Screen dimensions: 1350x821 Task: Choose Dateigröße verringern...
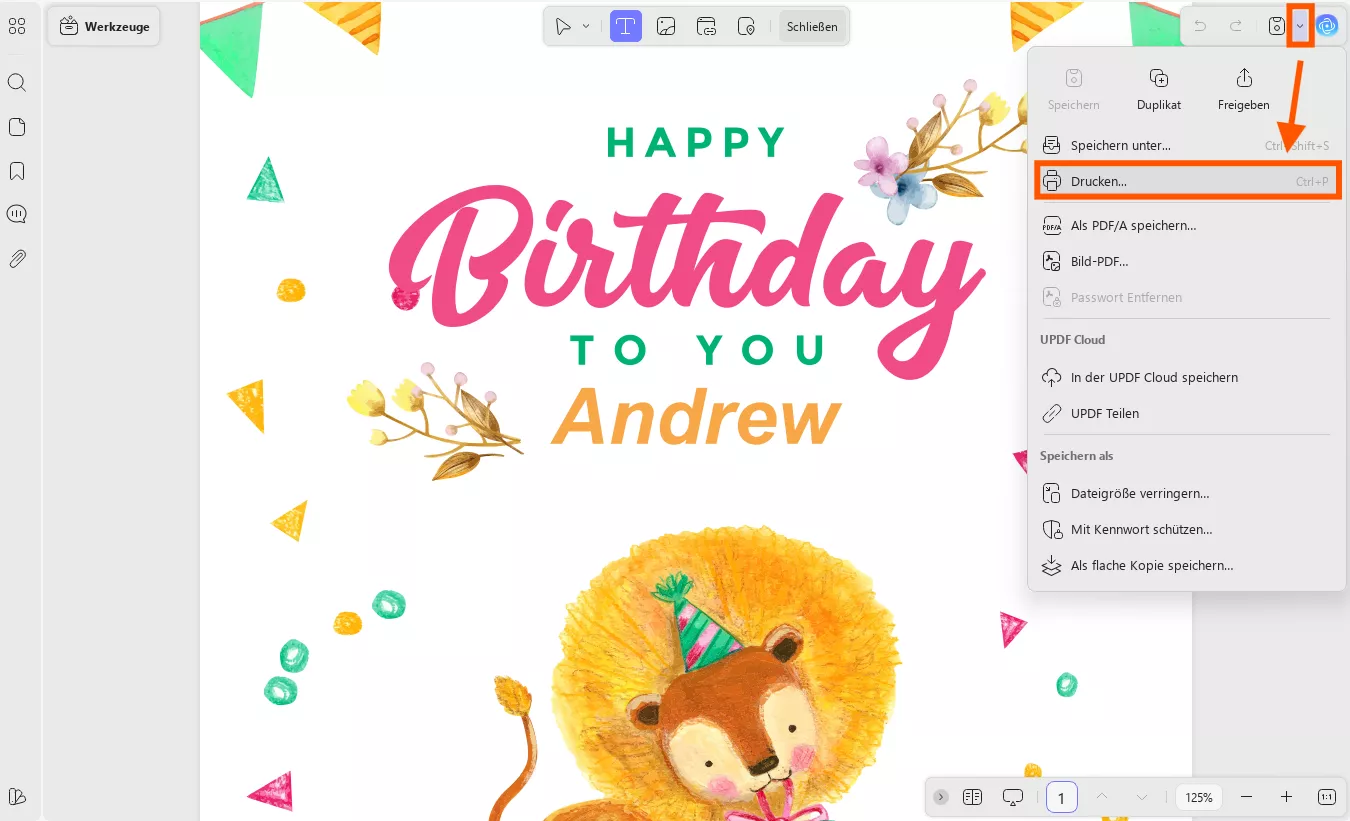point(1186,494)
